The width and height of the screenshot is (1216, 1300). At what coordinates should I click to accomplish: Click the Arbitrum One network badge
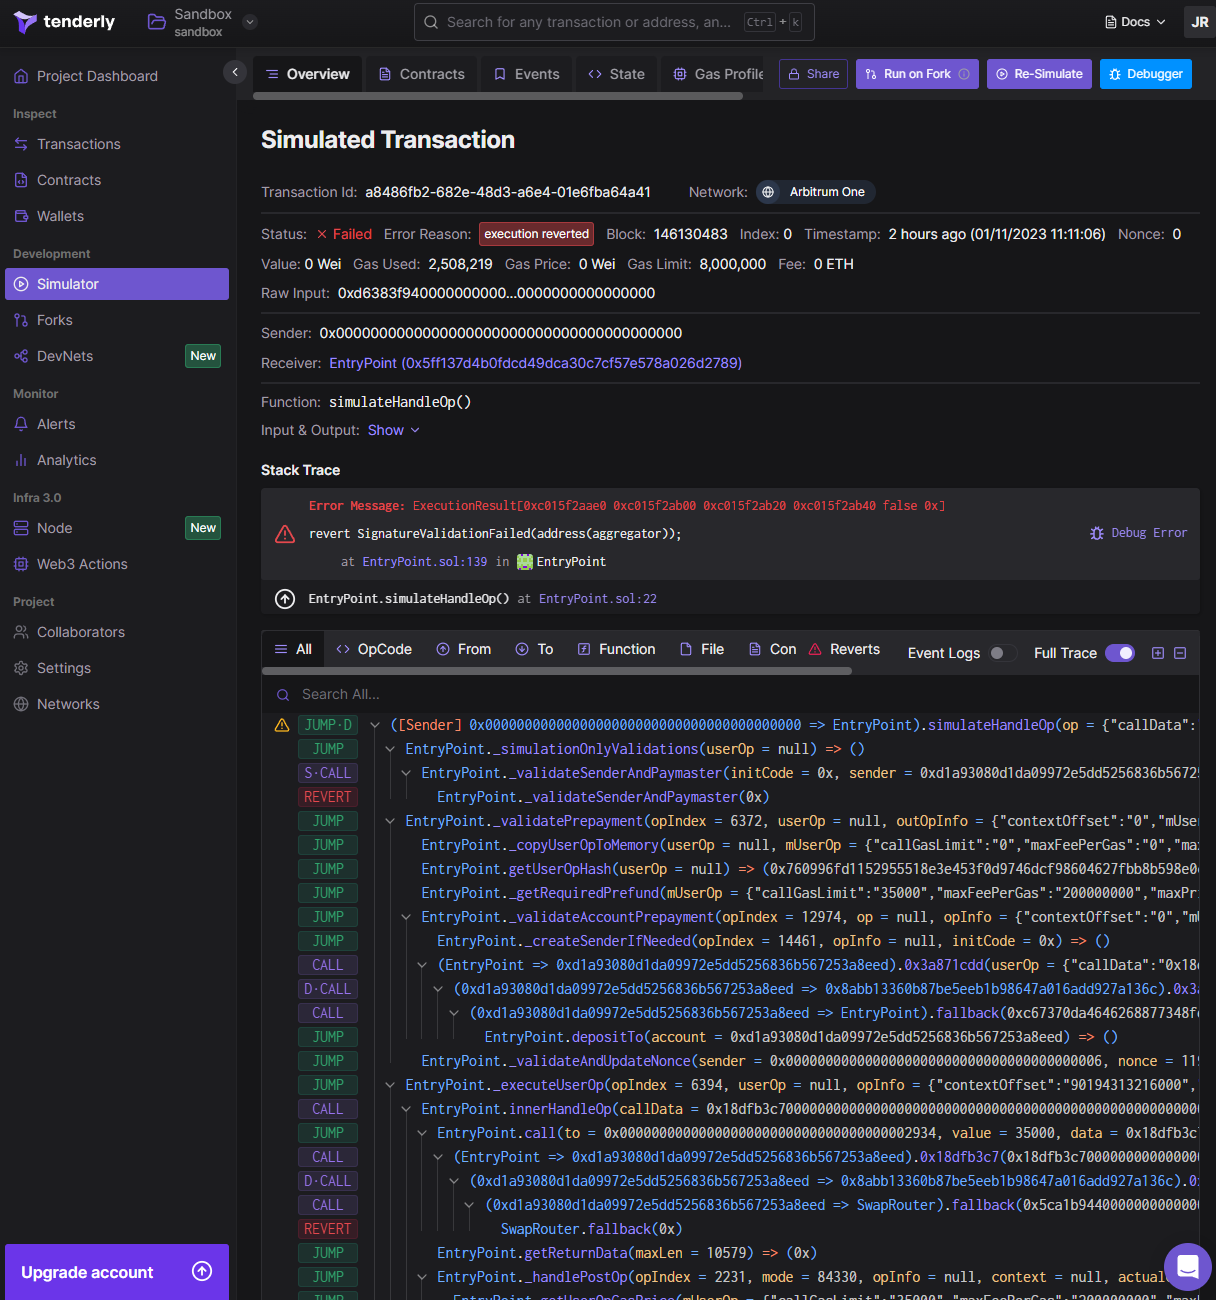tap(815, 192)
